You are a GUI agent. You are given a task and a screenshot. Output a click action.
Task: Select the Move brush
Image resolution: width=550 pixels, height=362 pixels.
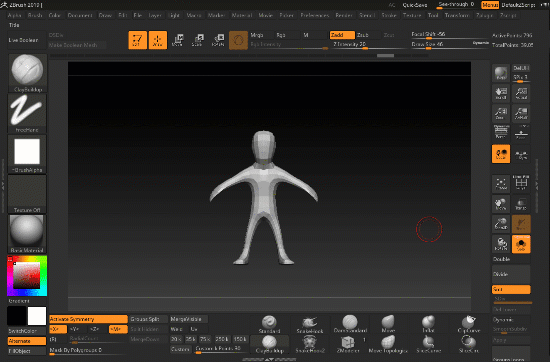(x=388, y=324)
